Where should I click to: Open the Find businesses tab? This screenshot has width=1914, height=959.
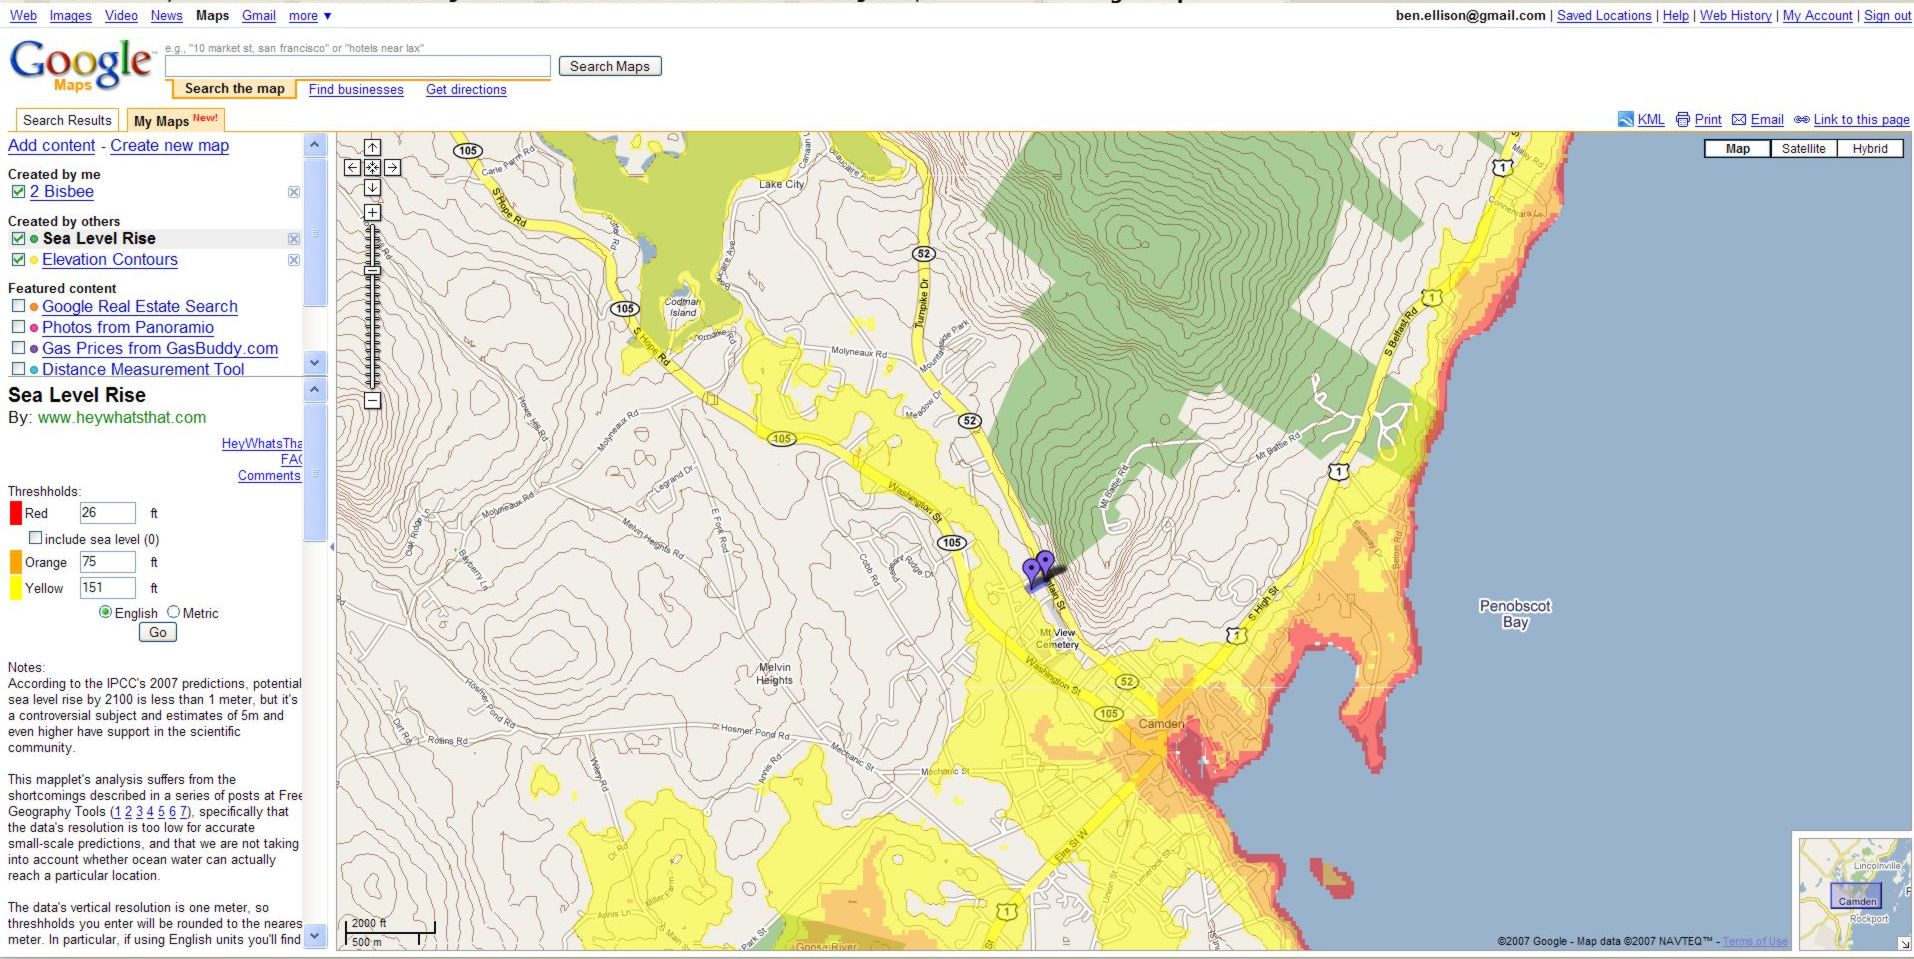pos(356,89)
